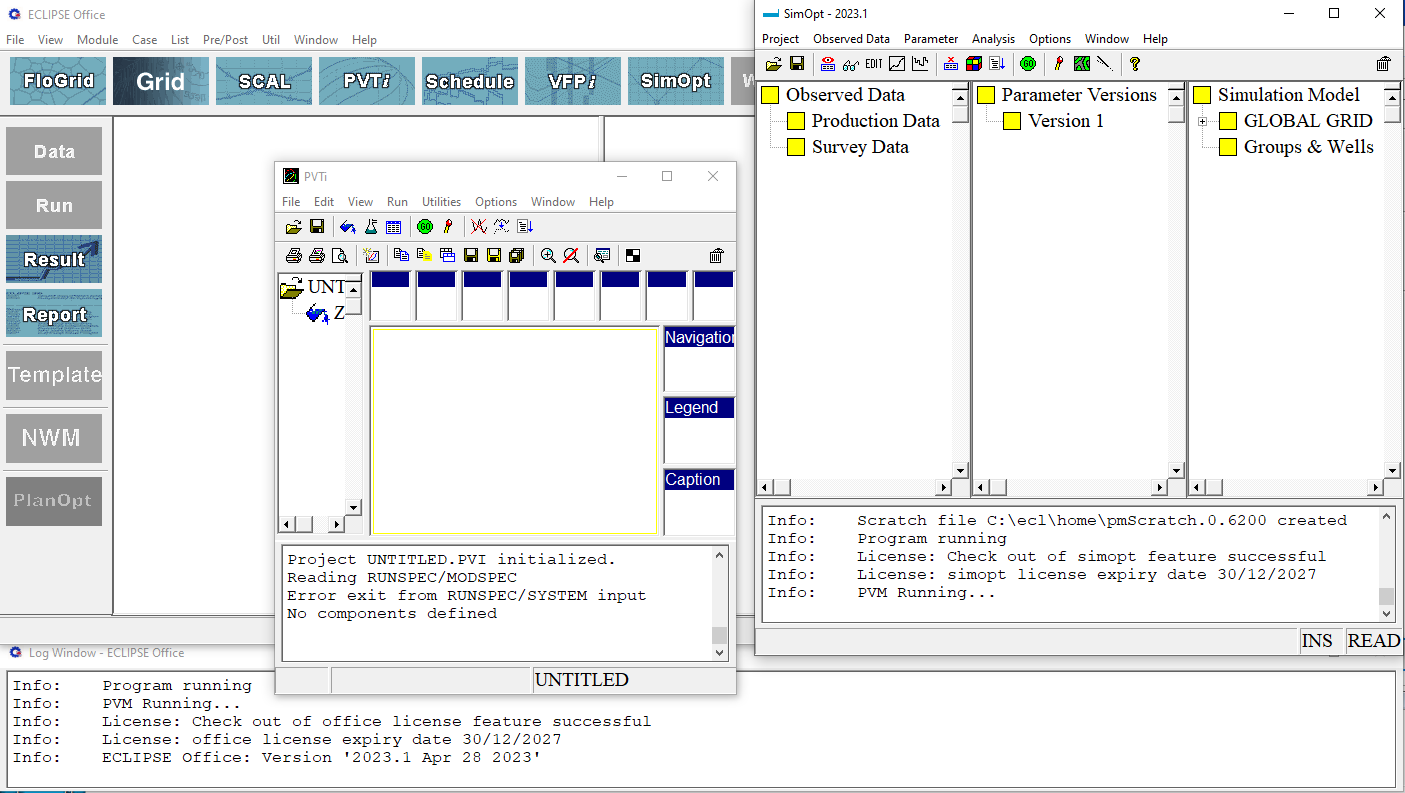Click green map icon in SimOpt toolbar
This screenshot has width=1405, height=793.
coord(1081,64)
